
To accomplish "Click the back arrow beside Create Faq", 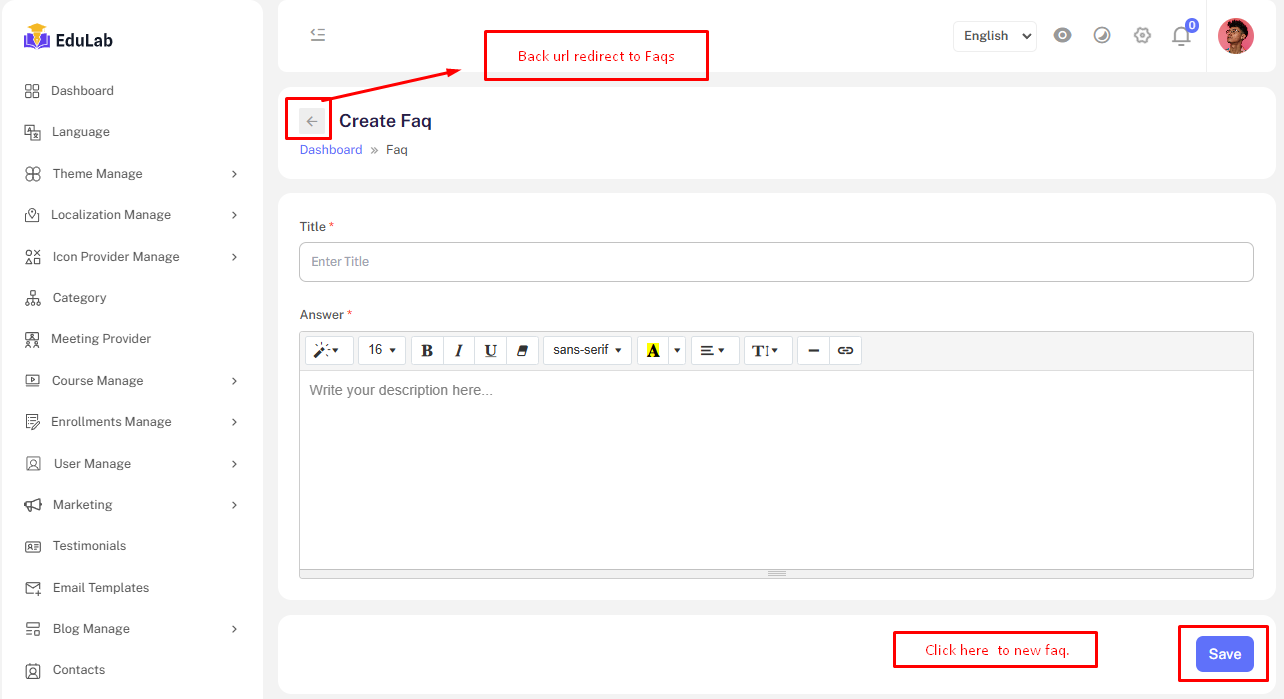I will point(311,121).
